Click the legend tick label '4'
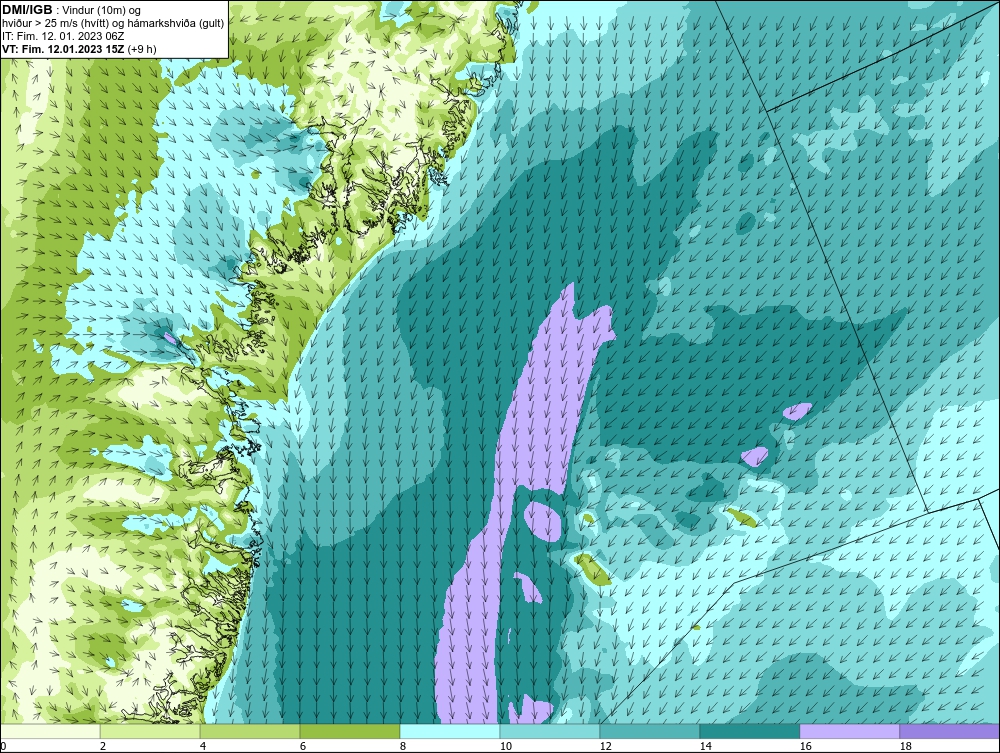Screen dimensions: 1000x753 203,746
